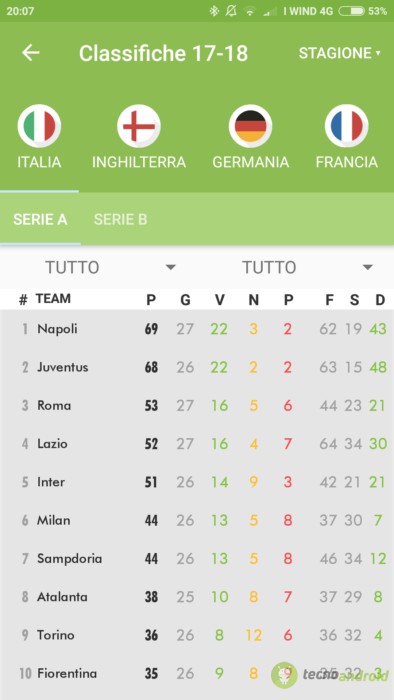Image resolution: width=394 pixels, height=700 pixels.
Task: Tap the battery status icon
Action: tap(351, 11)
